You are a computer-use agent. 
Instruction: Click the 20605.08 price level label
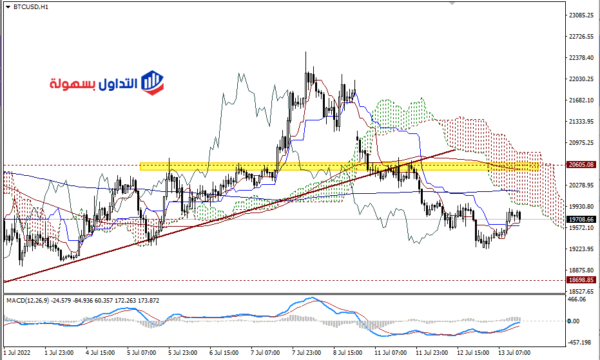pyautogui.click(x=581, y=165)
